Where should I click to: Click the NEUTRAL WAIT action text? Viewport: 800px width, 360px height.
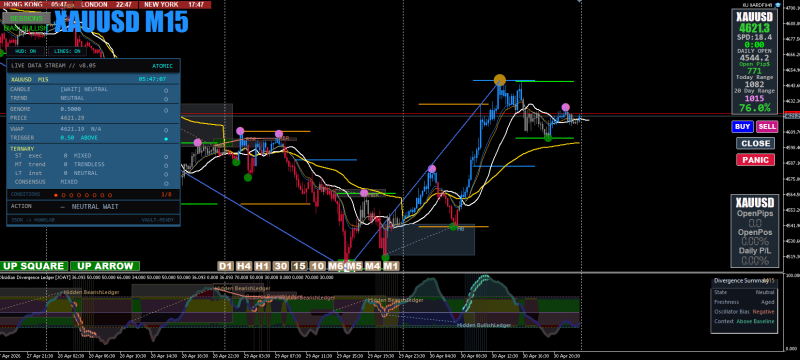(95, 207)
